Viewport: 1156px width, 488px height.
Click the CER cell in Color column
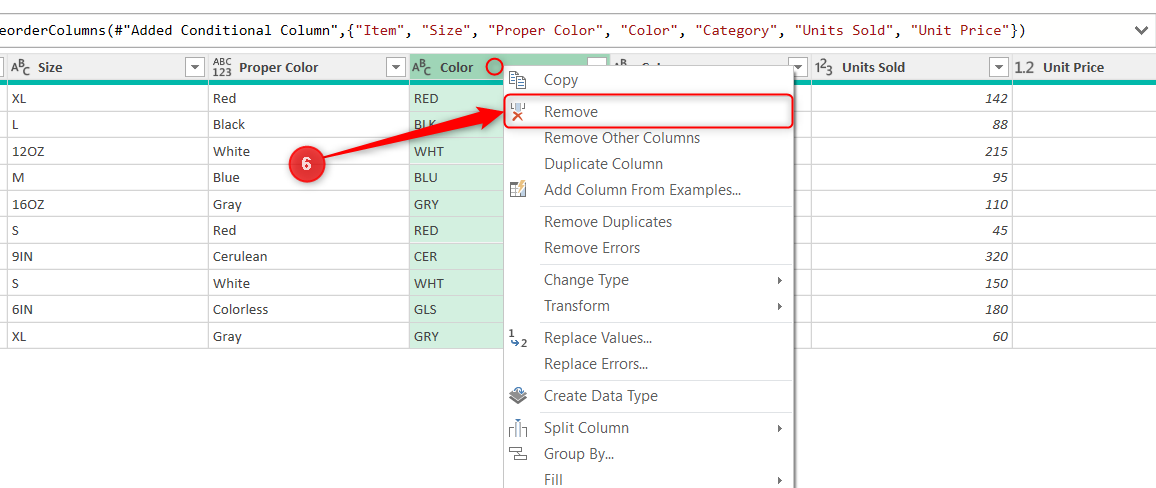(456, 257)
